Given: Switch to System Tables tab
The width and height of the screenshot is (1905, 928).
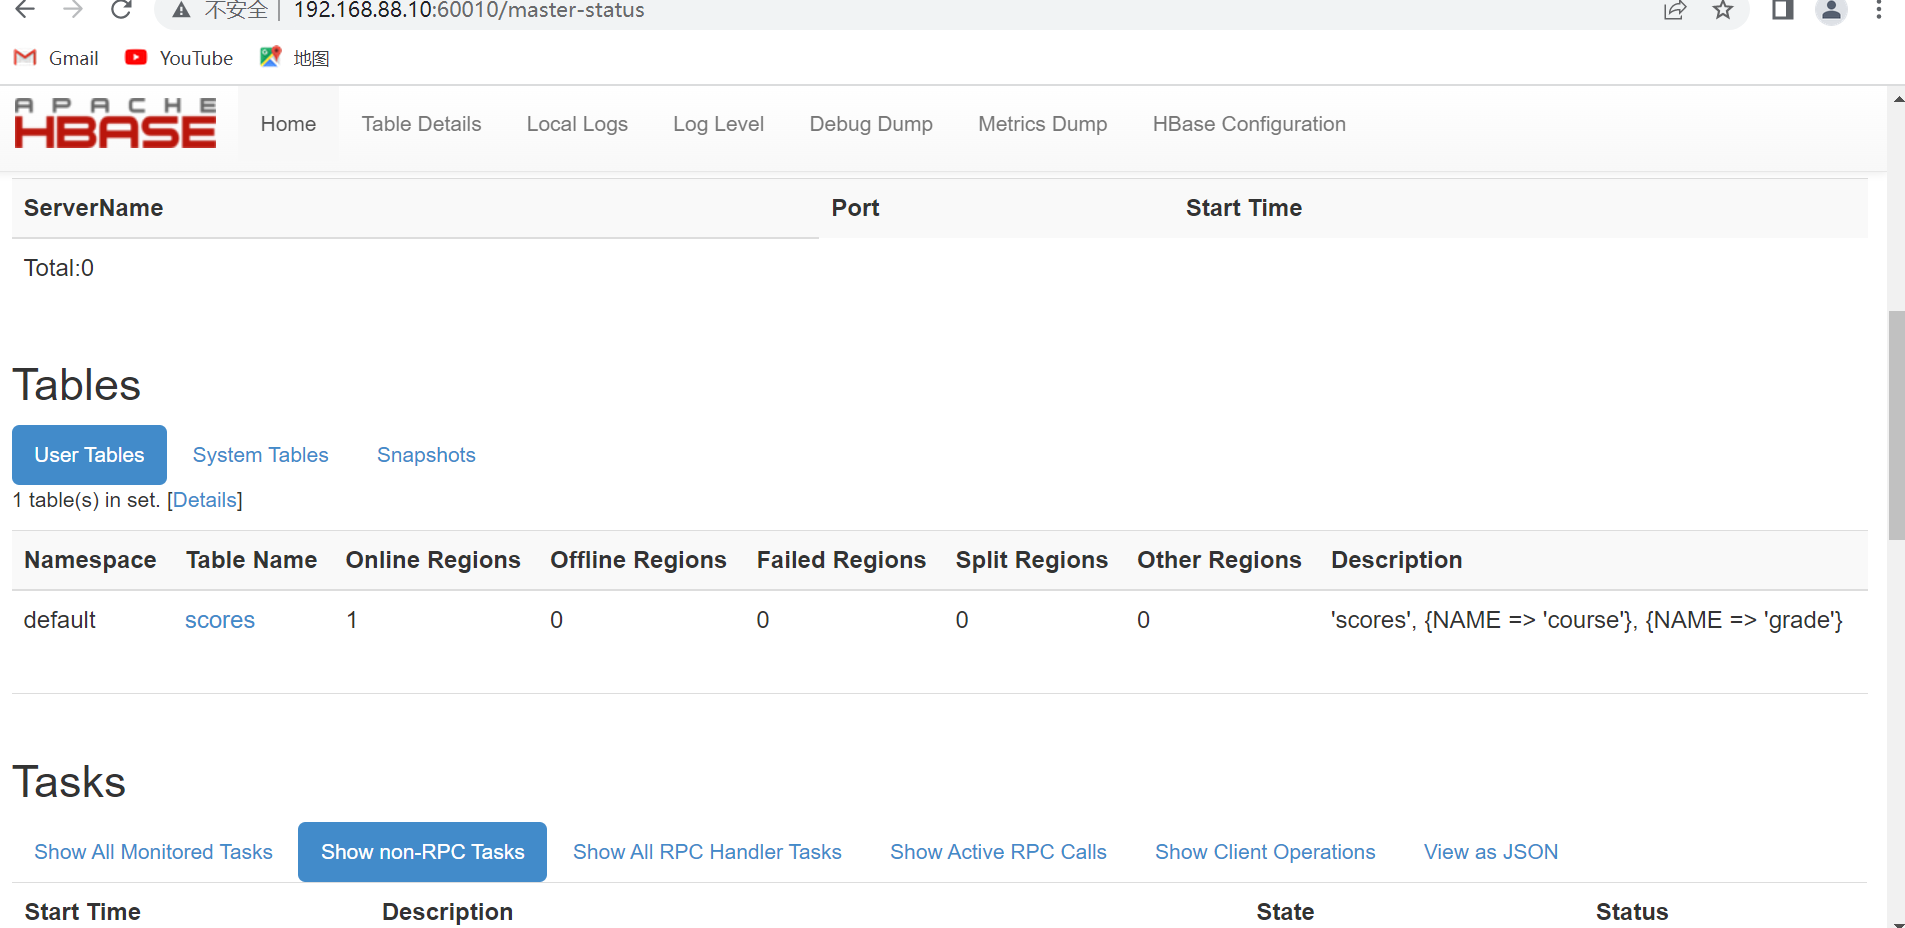Looking at the screenshot, I should (260, 455).
